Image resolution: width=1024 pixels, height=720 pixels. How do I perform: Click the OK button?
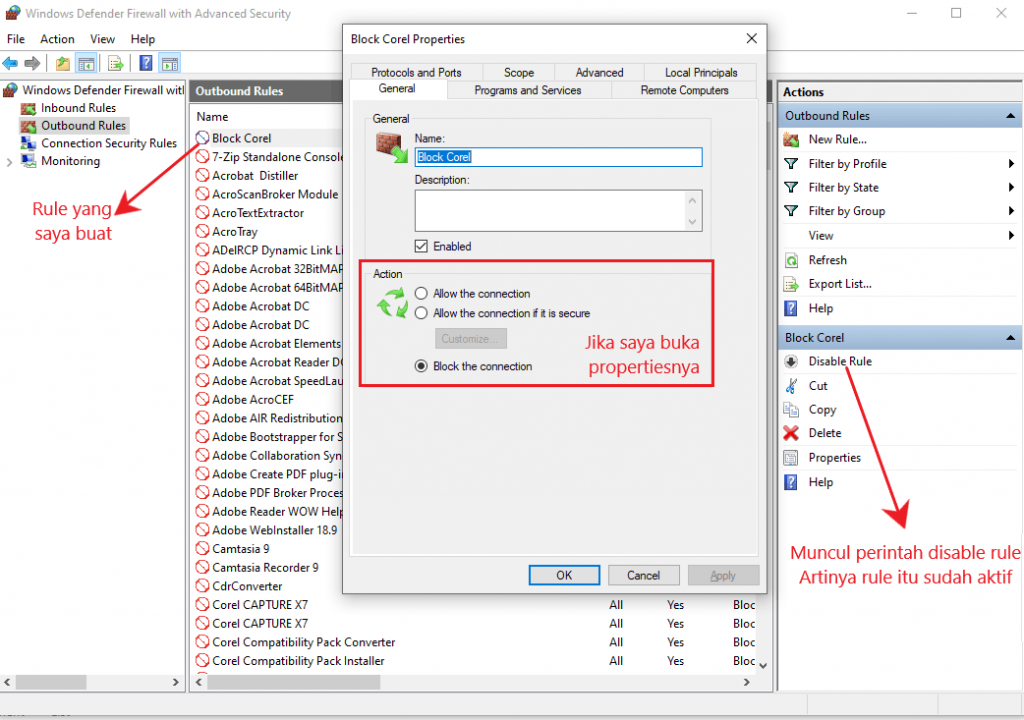(x=564, y=576)
